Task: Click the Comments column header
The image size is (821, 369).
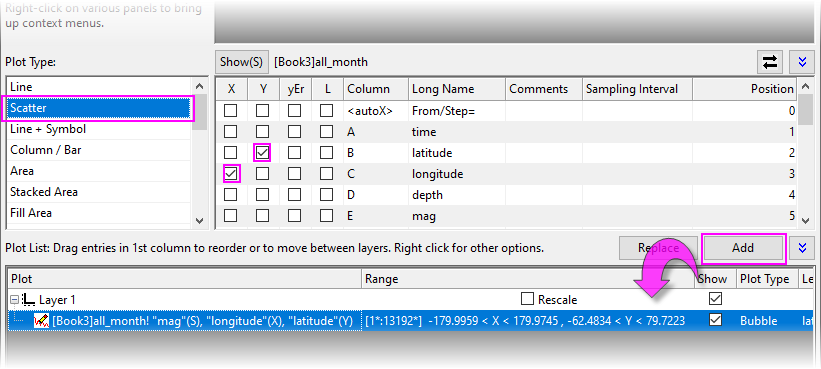Action: point(543,89)
